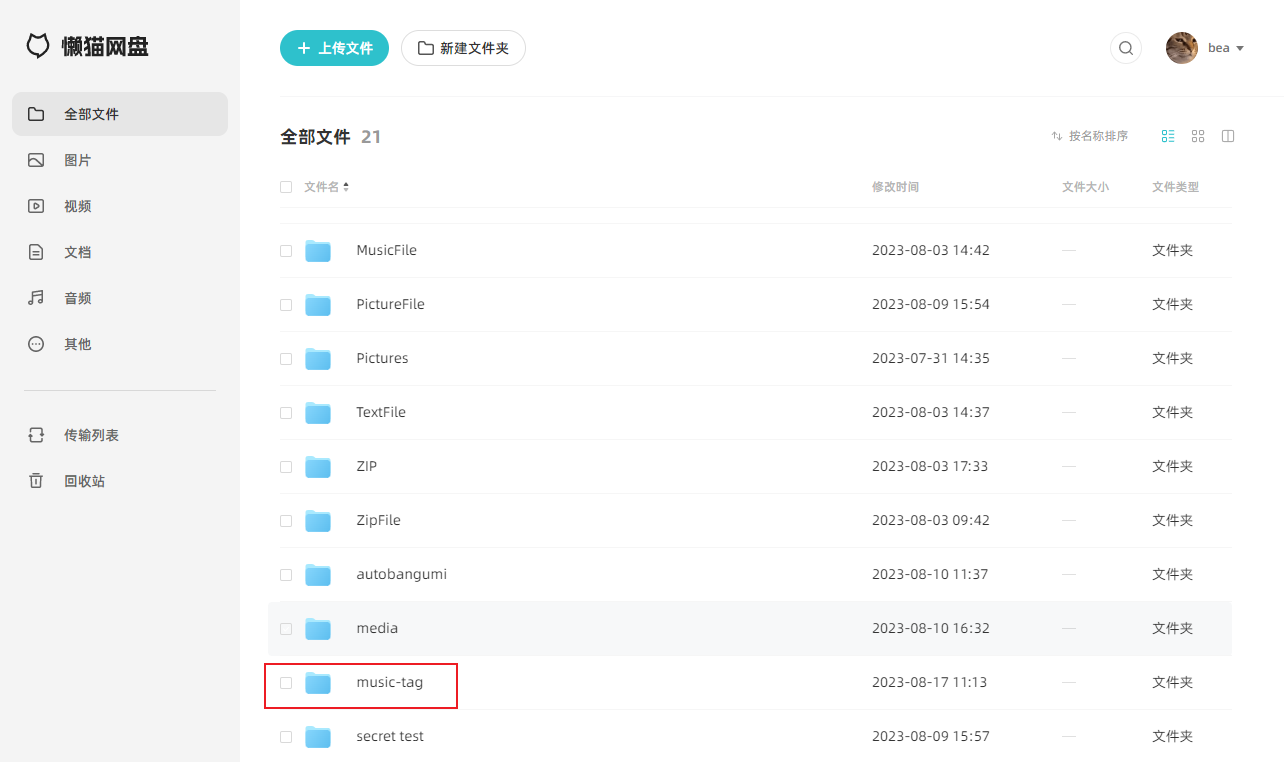Click the 全部文件 21 heading
Viewport: 1284px width, 762px height.
(331, 137)
